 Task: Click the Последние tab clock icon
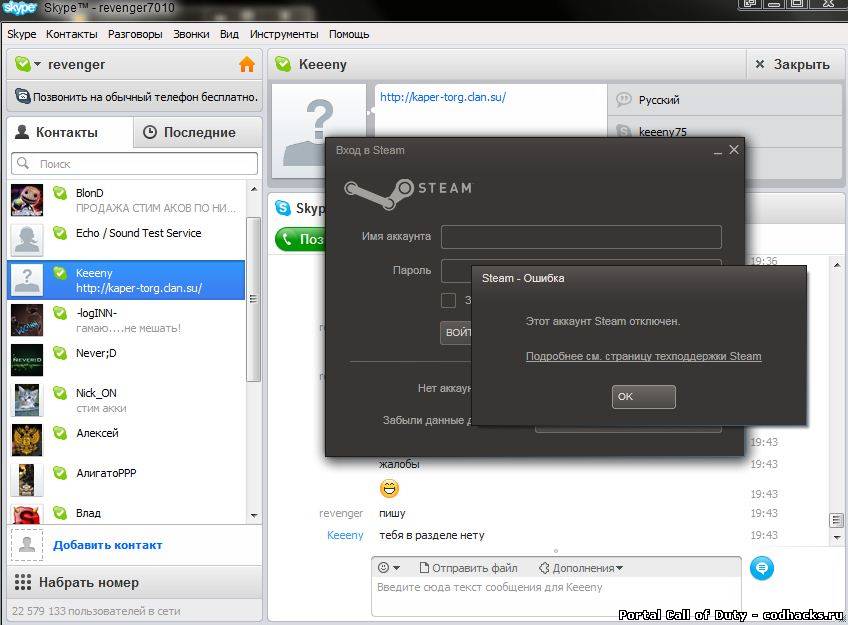click(150, 132)
